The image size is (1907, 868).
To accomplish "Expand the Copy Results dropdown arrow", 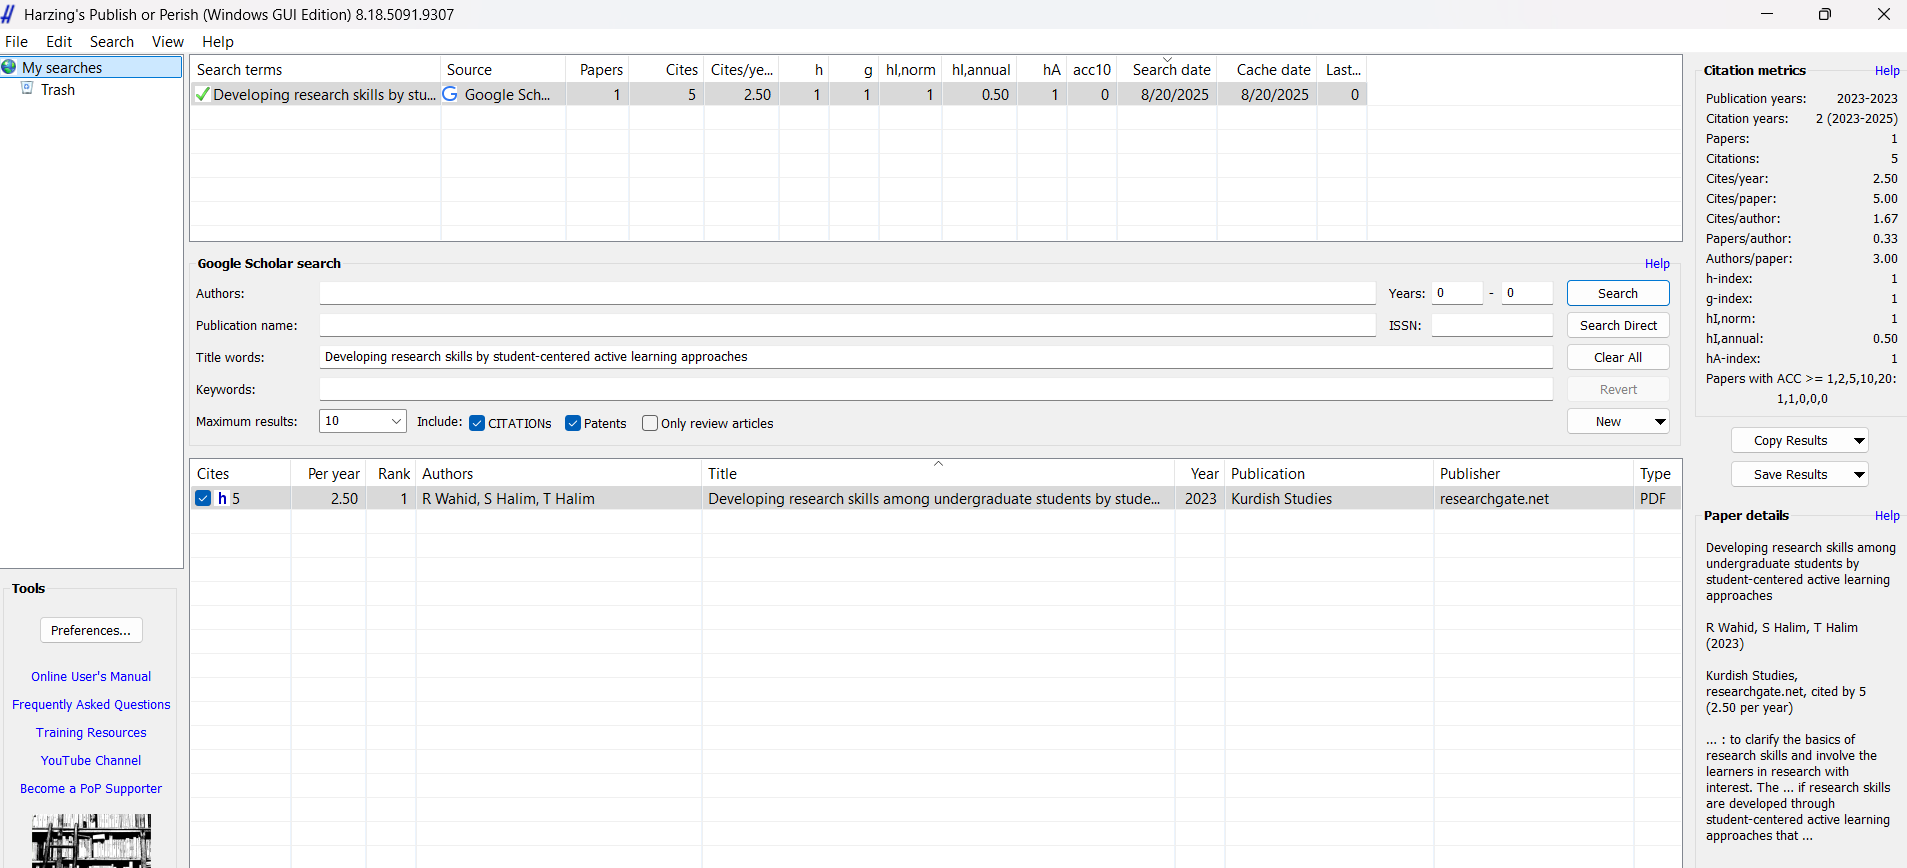I will 1859,441.
